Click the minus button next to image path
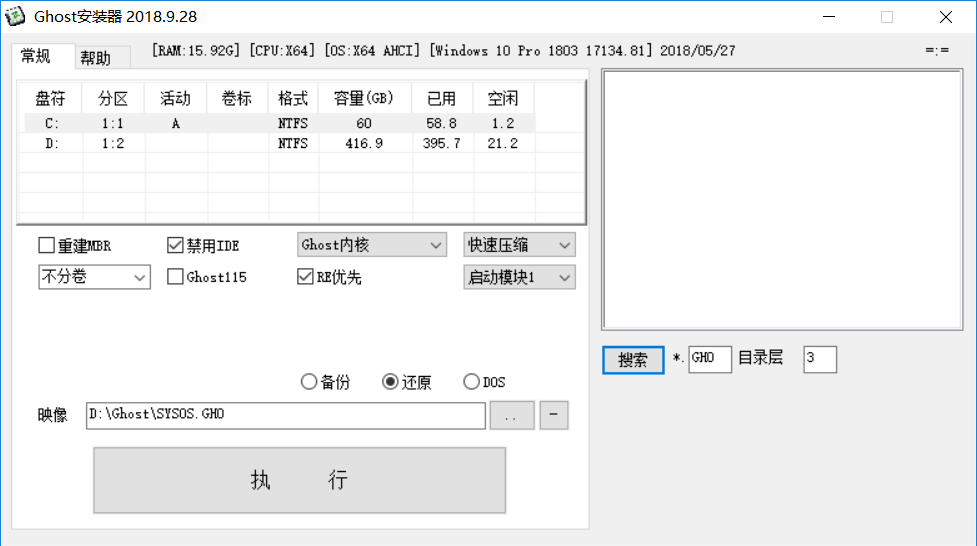 coord(553,415)
